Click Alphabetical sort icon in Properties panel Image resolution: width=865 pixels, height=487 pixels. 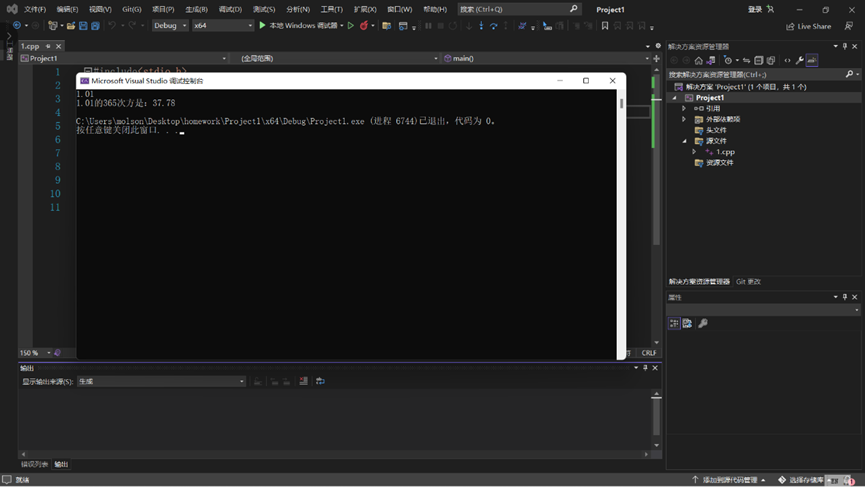(687, 323)
